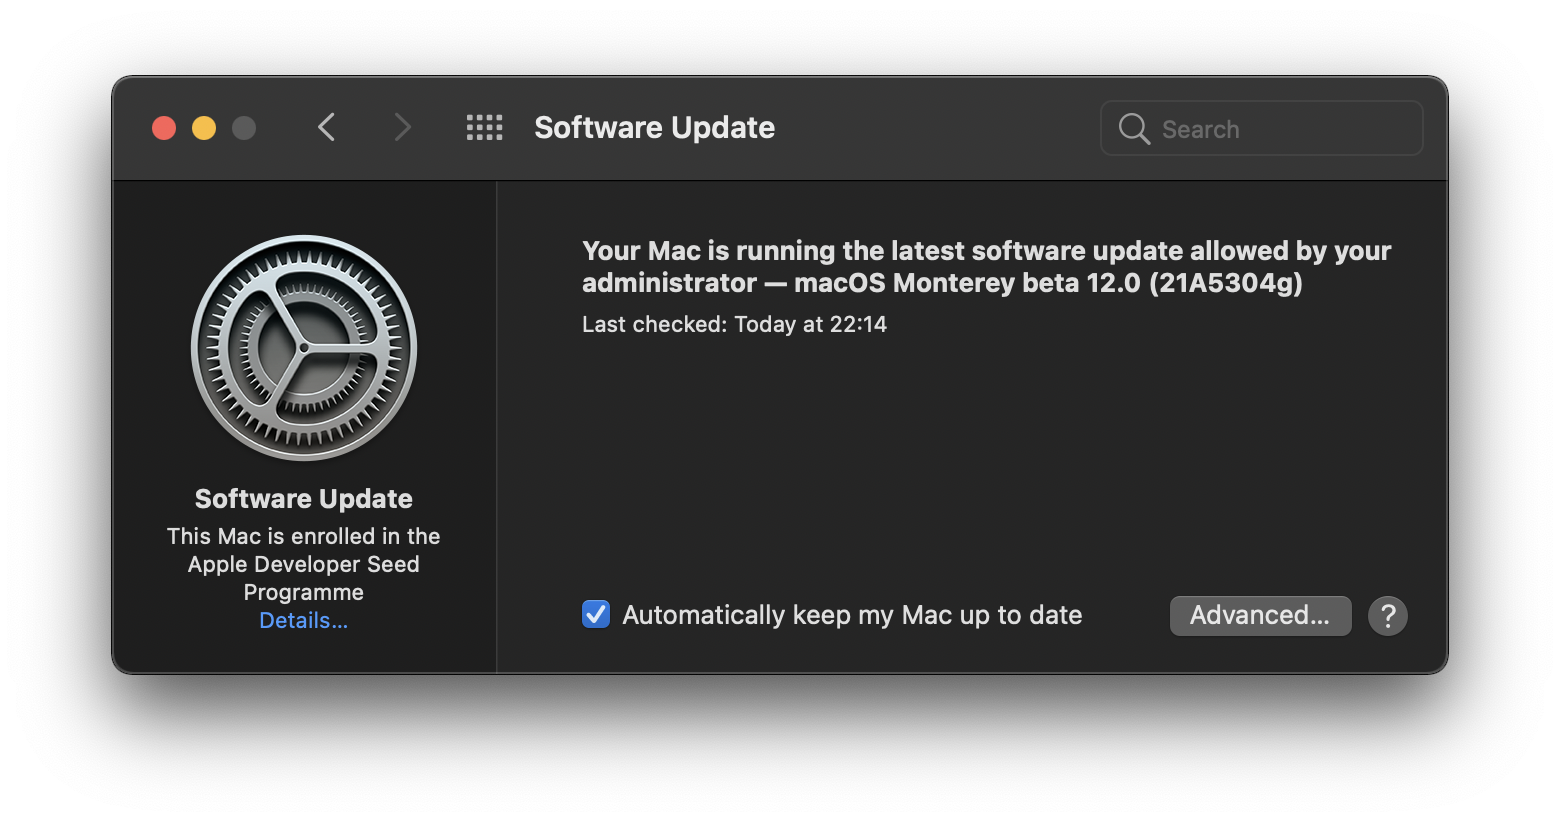Click the 'Automatically keep my Mac up to date' label
The image size is (1560, 822).
tap(852, 615)
